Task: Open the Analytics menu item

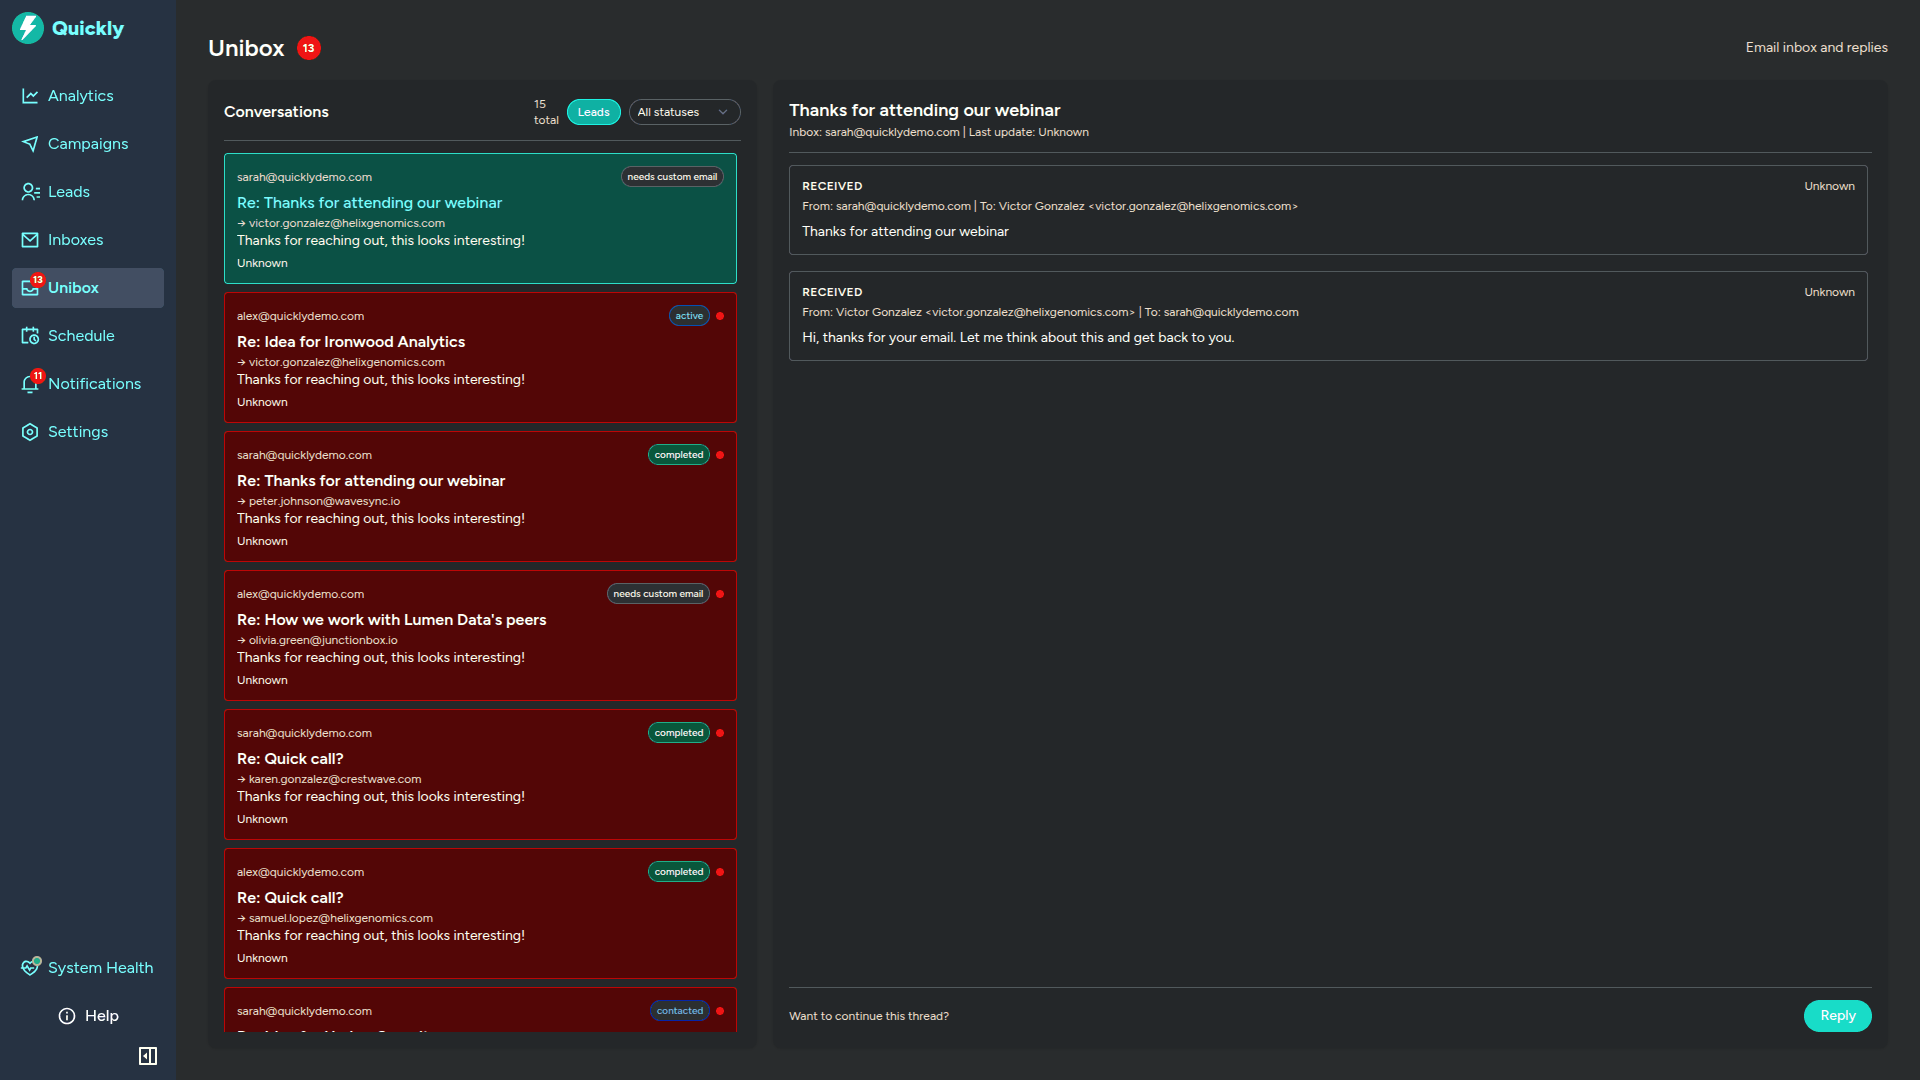Action: tap(88, 96)
